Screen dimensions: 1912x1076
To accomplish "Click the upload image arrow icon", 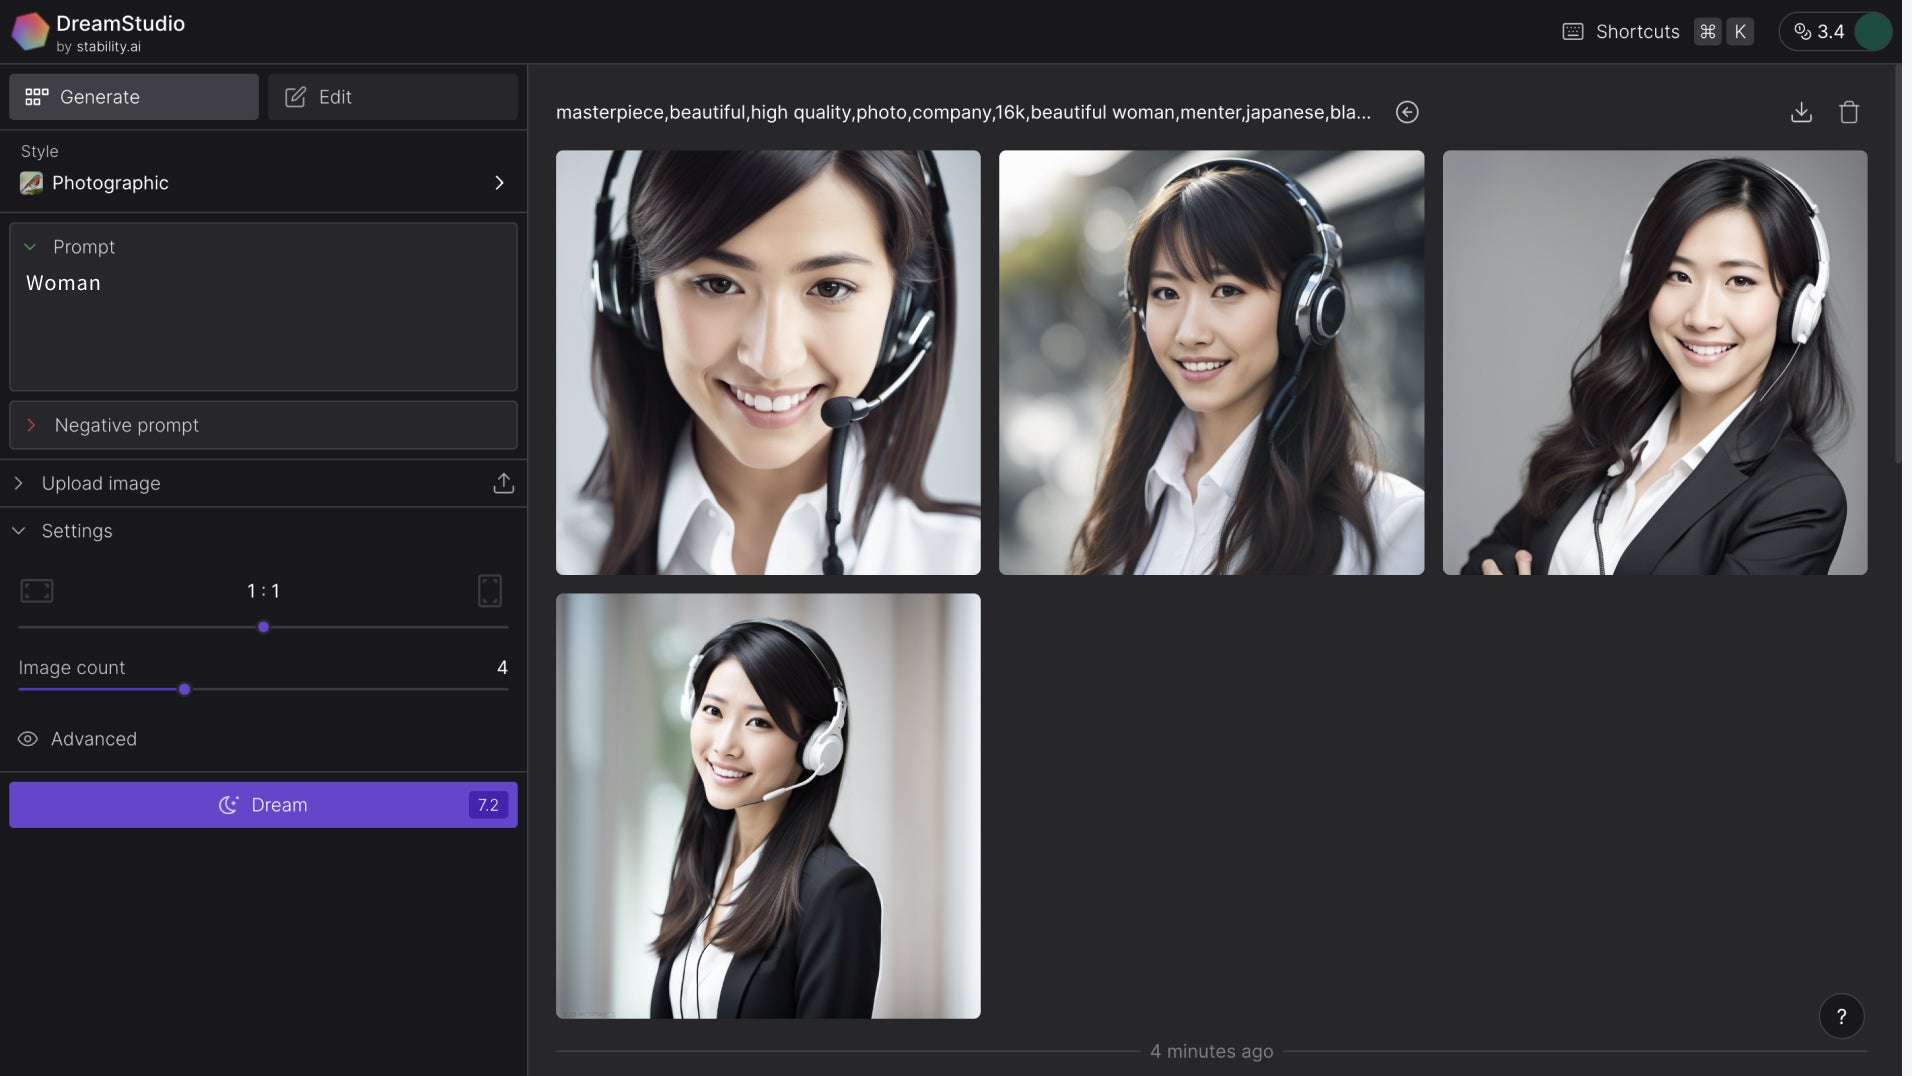I will click(503, 483).
